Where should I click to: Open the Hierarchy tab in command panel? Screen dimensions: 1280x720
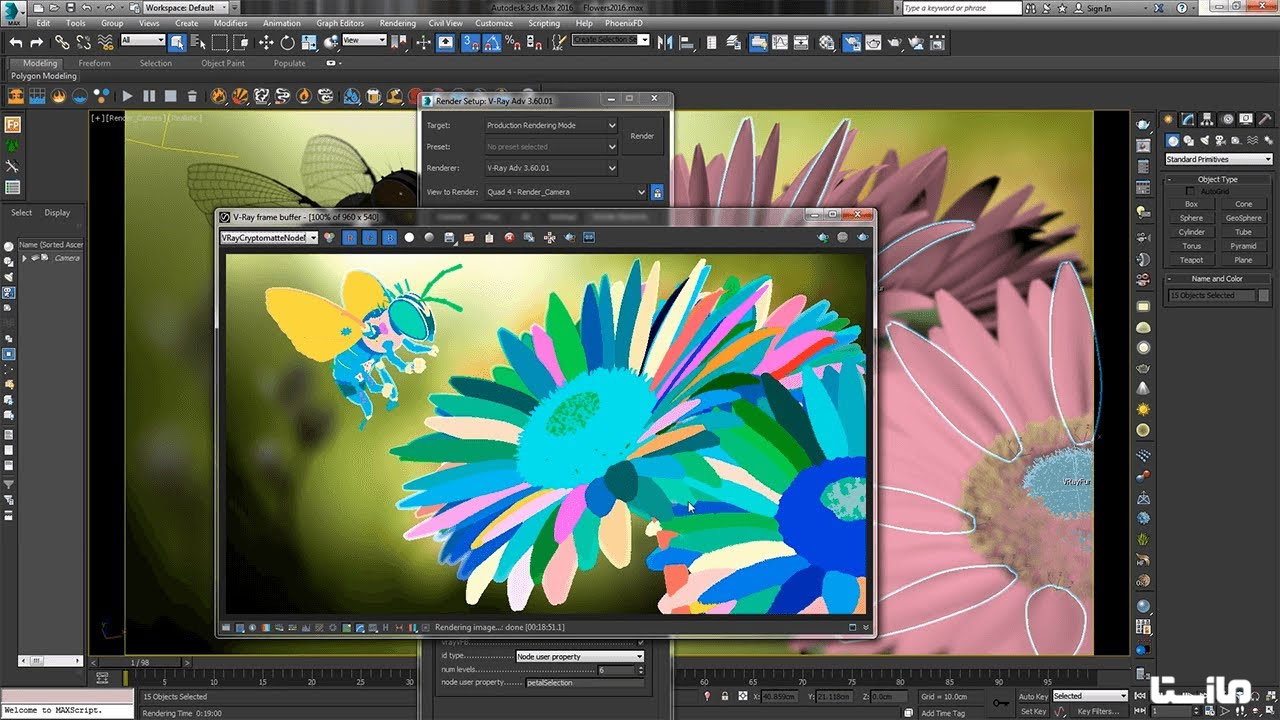click(1205, 120)
